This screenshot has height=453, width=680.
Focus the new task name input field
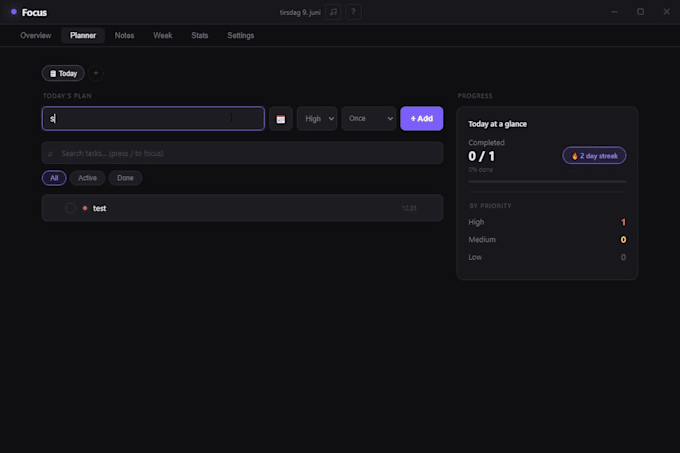pos(153,119)
